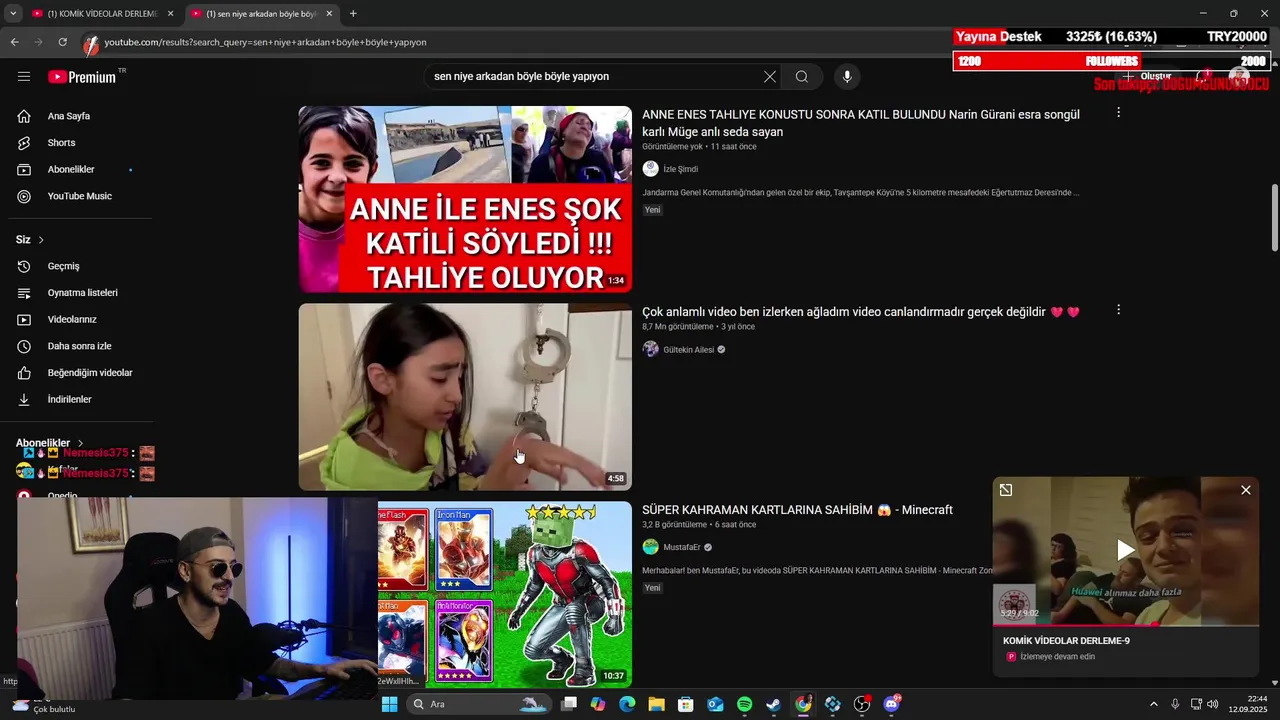Go to İzle Şimdi channel name
The width and height of the screenshot is (1280, 720).
tap(681, 169)
